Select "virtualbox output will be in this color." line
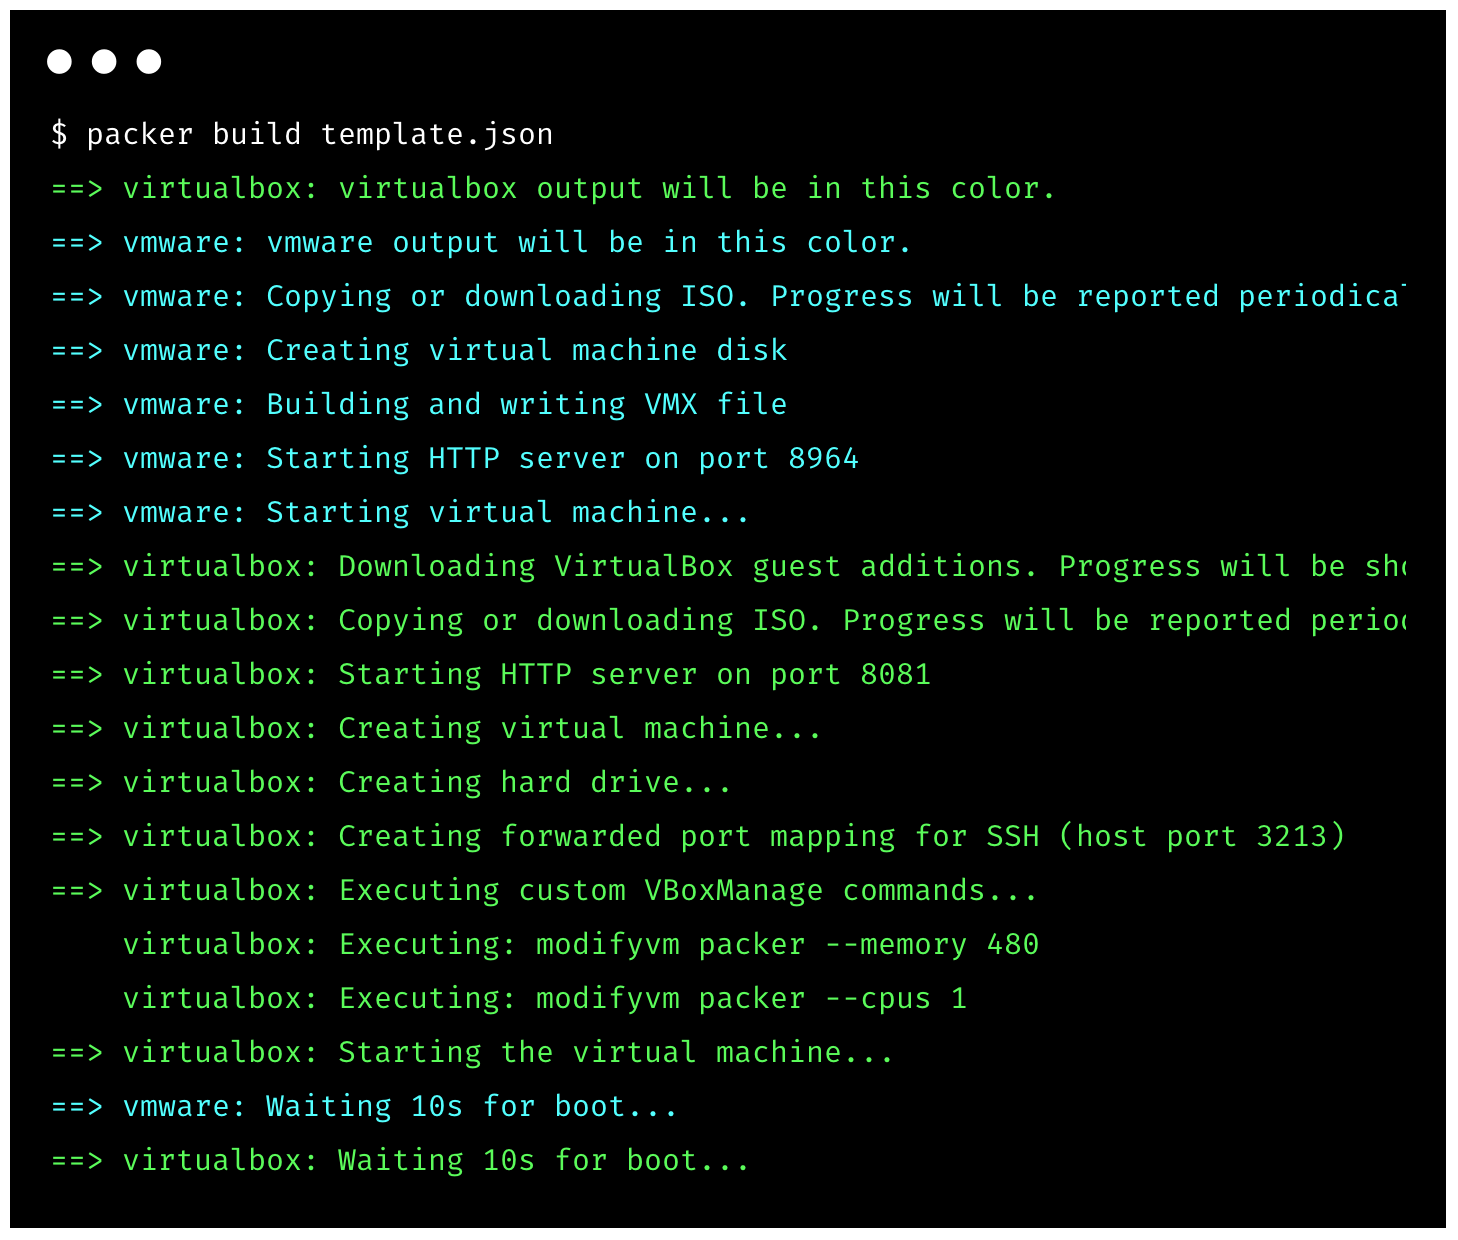Screen dimensions: 1458x1240 [553, 189]
